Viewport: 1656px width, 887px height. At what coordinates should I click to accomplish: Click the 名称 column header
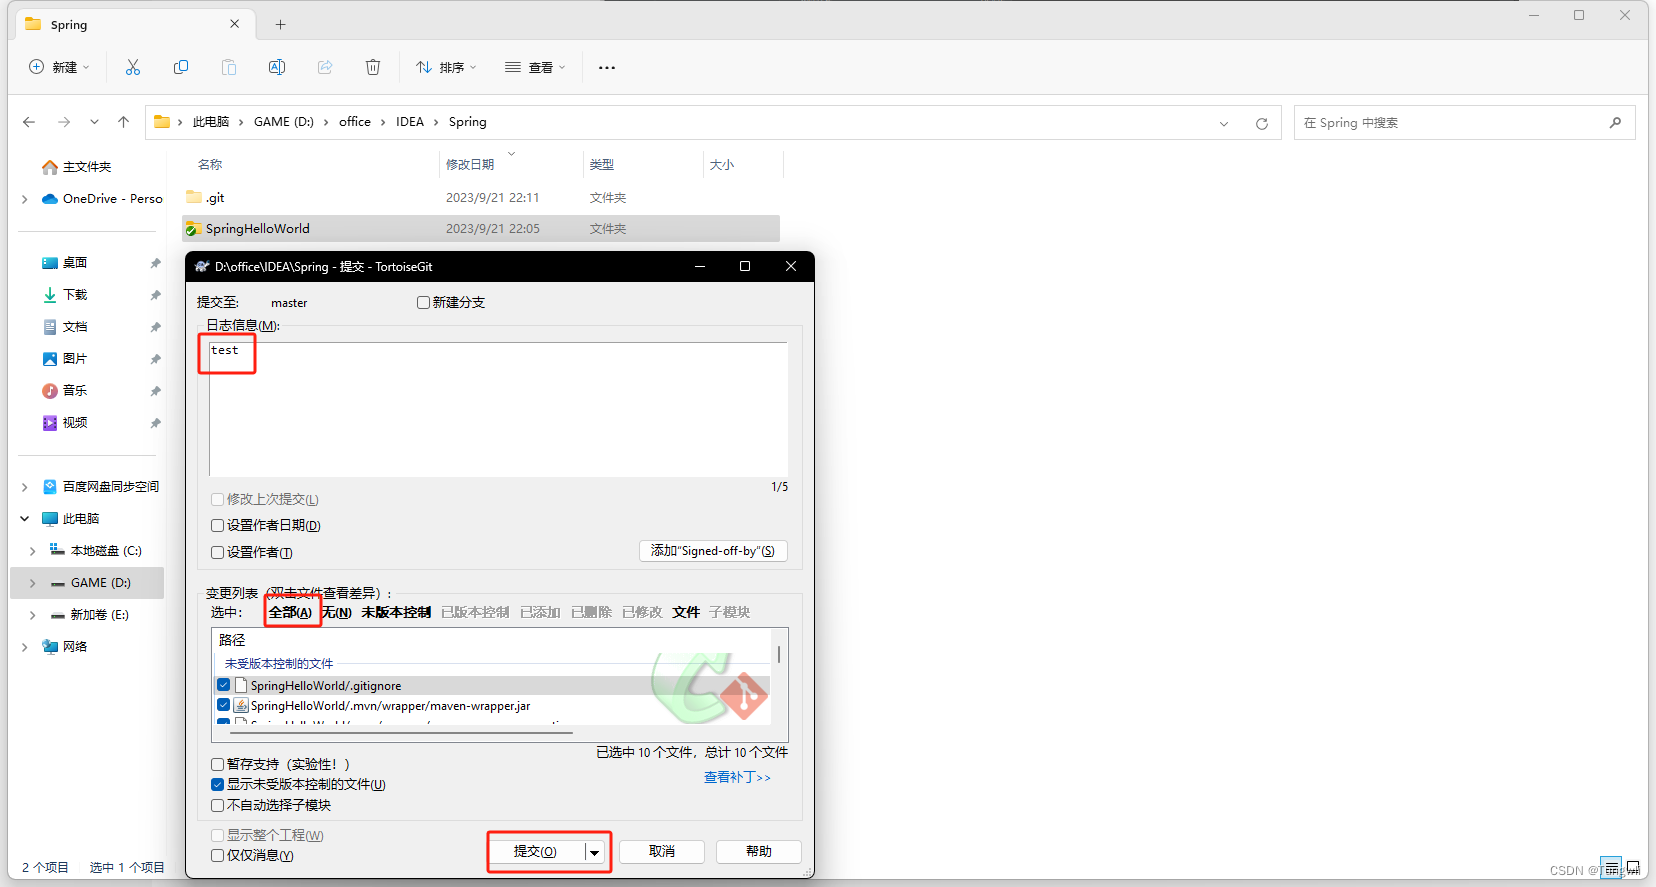coord(210,164)
